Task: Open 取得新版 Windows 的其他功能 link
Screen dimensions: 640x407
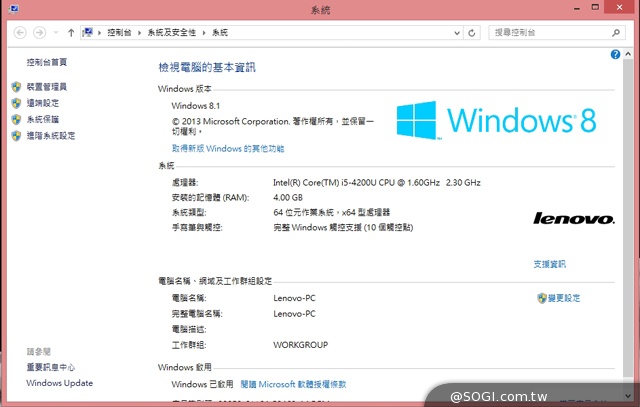Action: 228,149
